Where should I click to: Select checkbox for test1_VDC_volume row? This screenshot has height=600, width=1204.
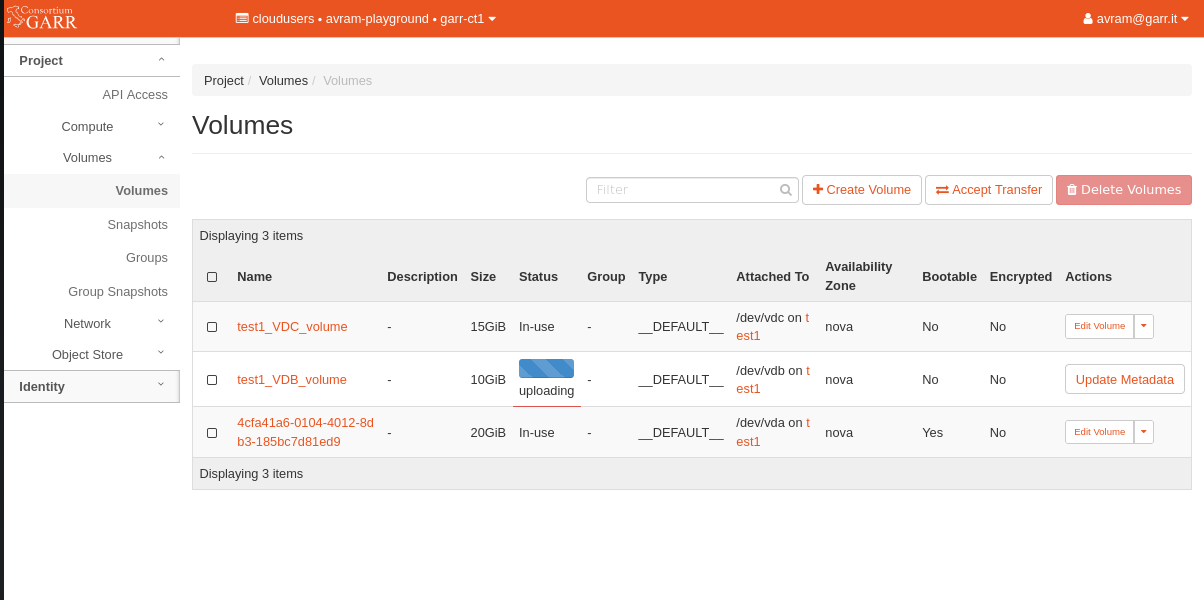point(212,327)
